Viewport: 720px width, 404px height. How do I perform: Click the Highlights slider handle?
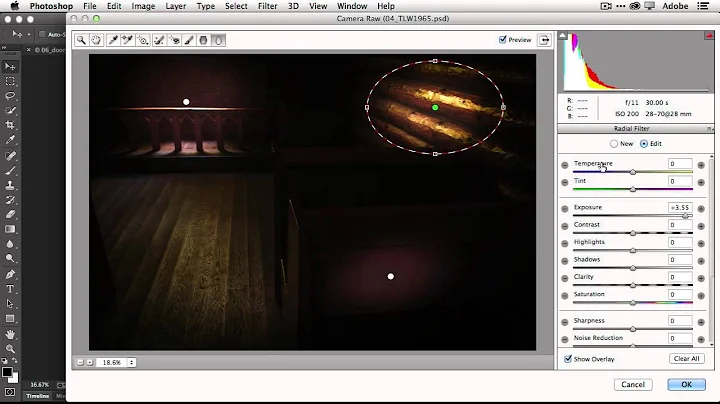click(x=633, y=251)
